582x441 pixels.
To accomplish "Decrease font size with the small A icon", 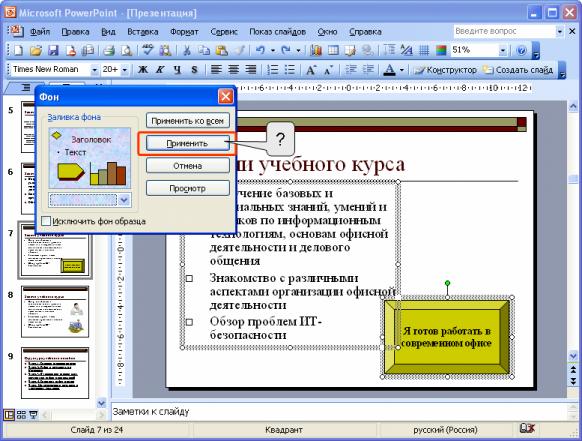I will [328, 69].
